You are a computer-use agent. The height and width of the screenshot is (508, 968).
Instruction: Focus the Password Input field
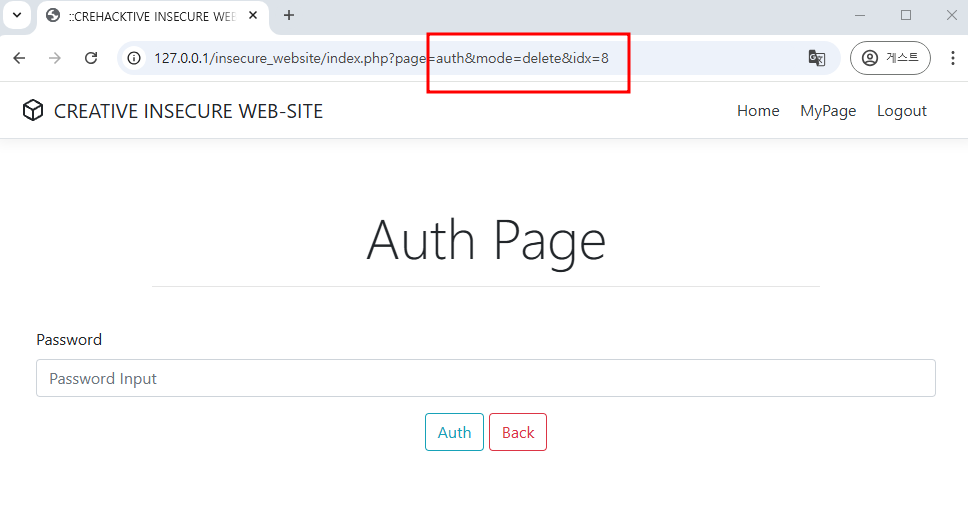point(486,378)
